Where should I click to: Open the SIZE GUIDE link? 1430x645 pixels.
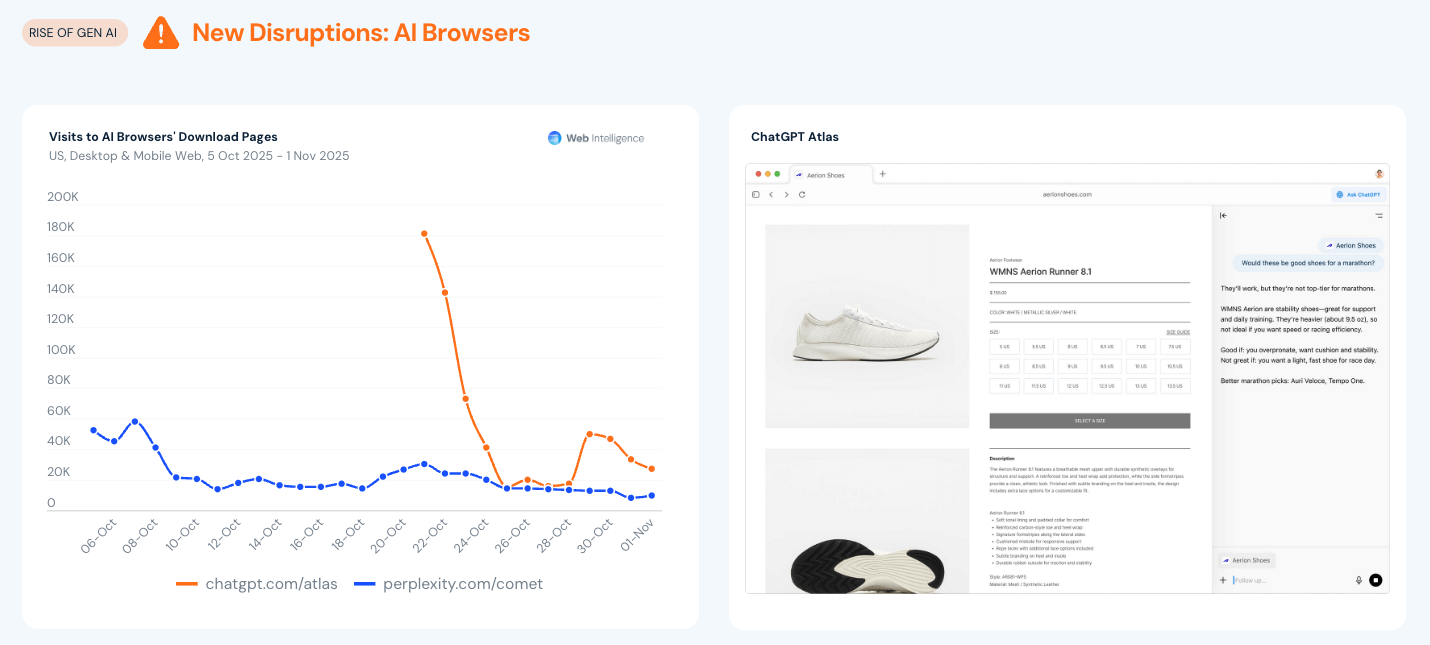pos(1178,333)
